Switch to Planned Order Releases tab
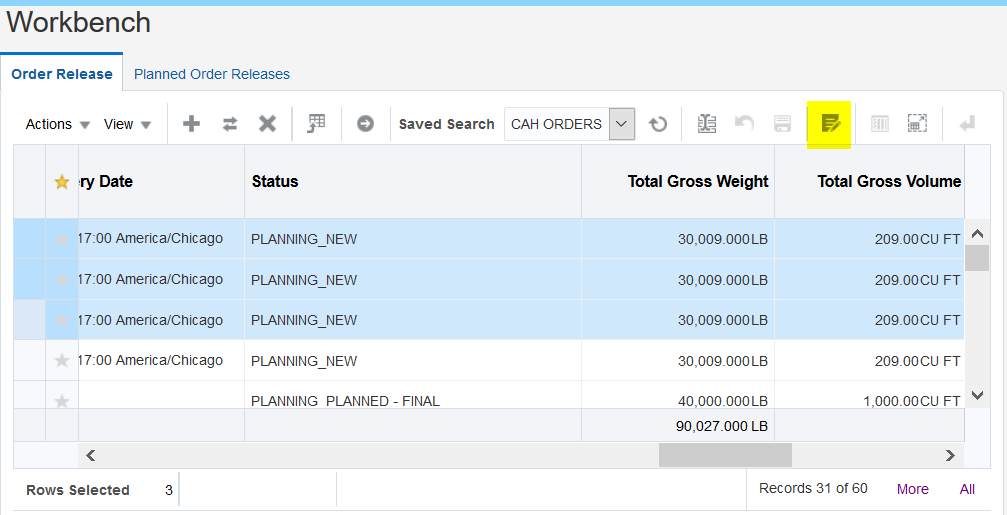Viewport: 1007px width, 515px height. click(212, 74)
